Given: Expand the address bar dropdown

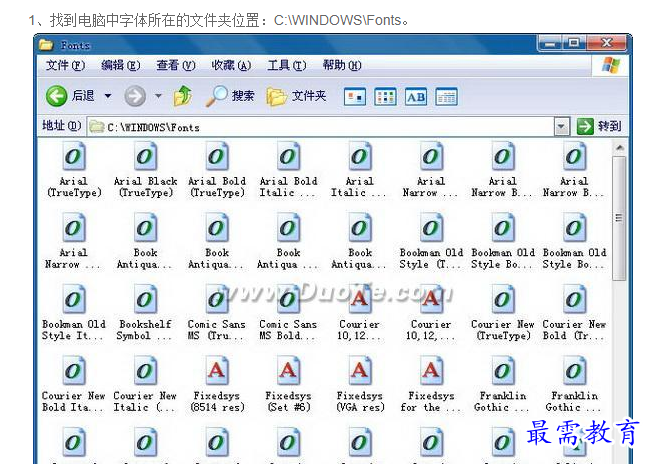Looking at the screenshot, I should tap(561, 127).
